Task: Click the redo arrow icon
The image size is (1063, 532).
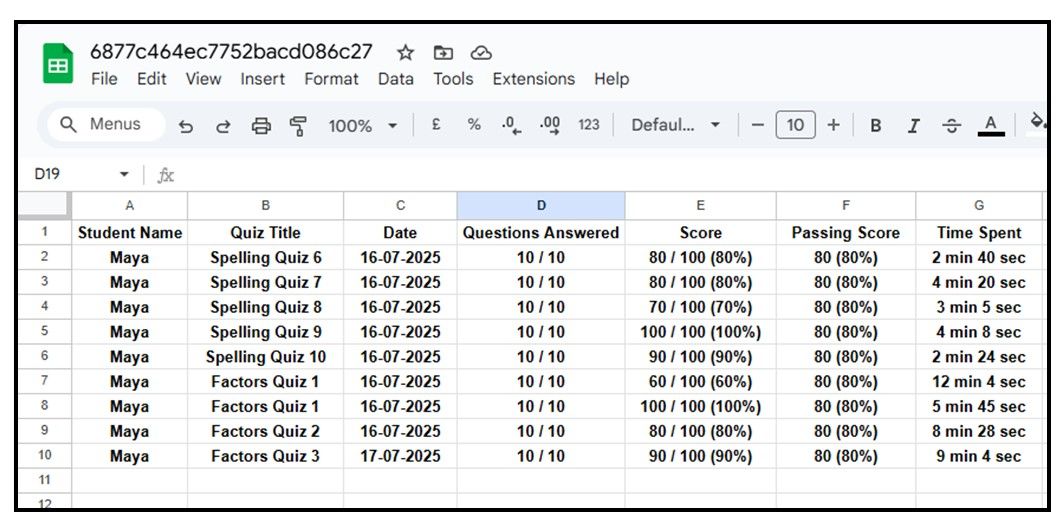Action: [x=223, y=126]
